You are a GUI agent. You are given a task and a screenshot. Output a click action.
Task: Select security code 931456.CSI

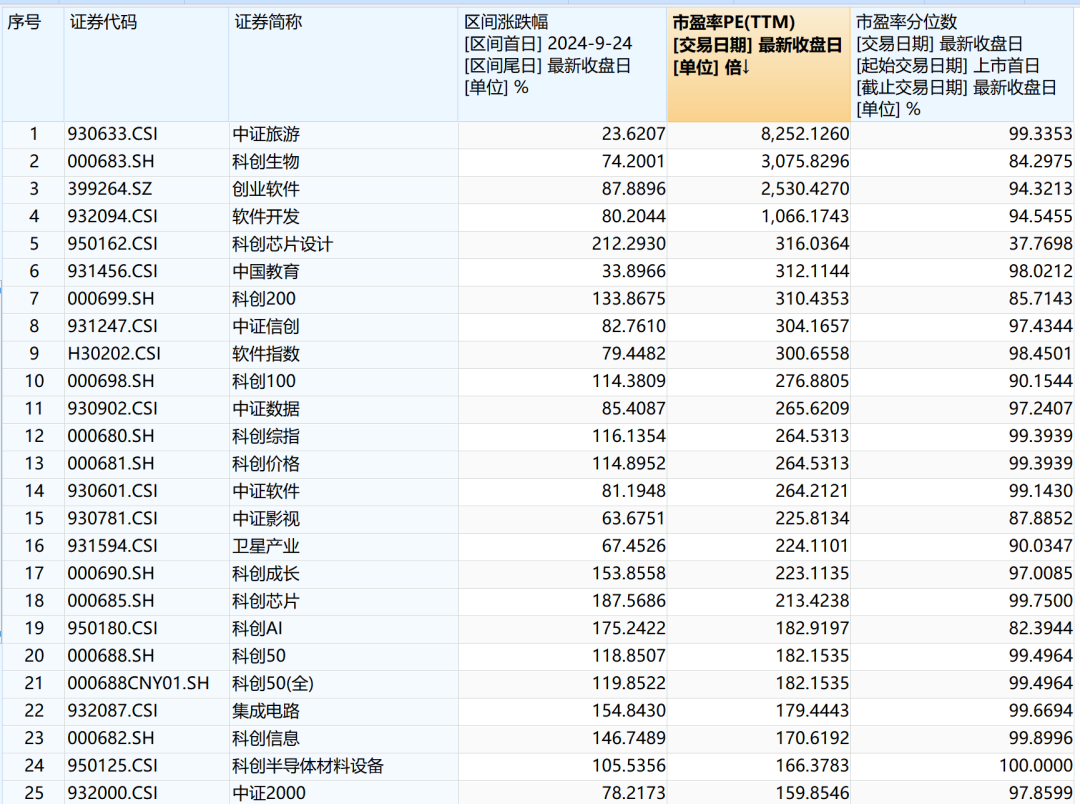tap(112, 272)
